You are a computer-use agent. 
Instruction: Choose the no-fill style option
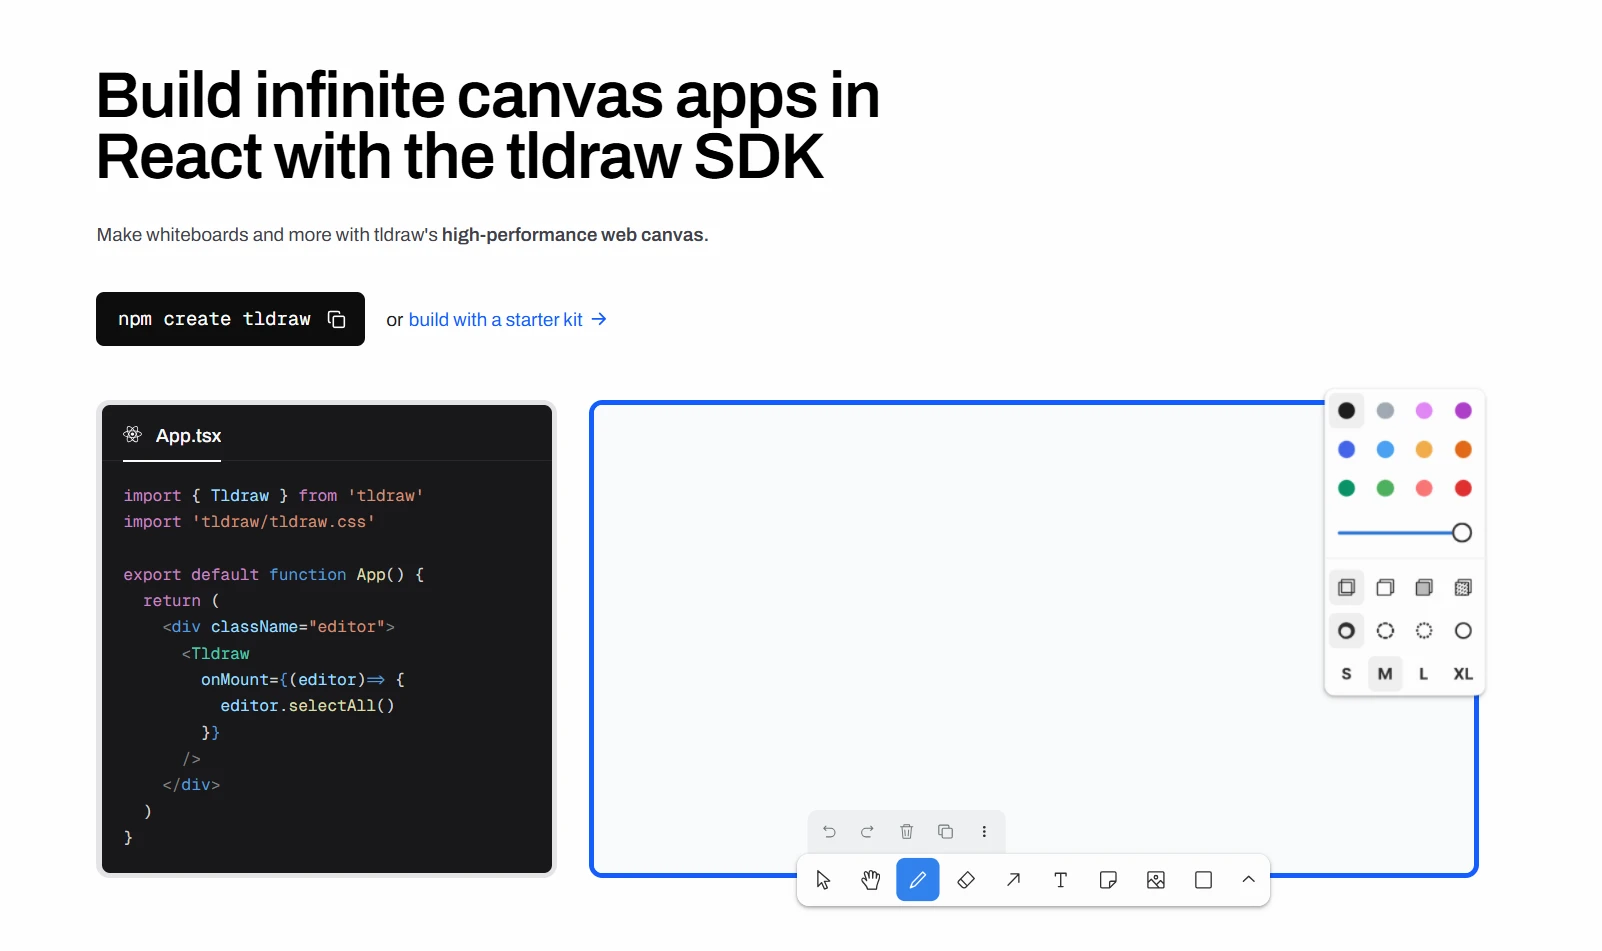1346,588
